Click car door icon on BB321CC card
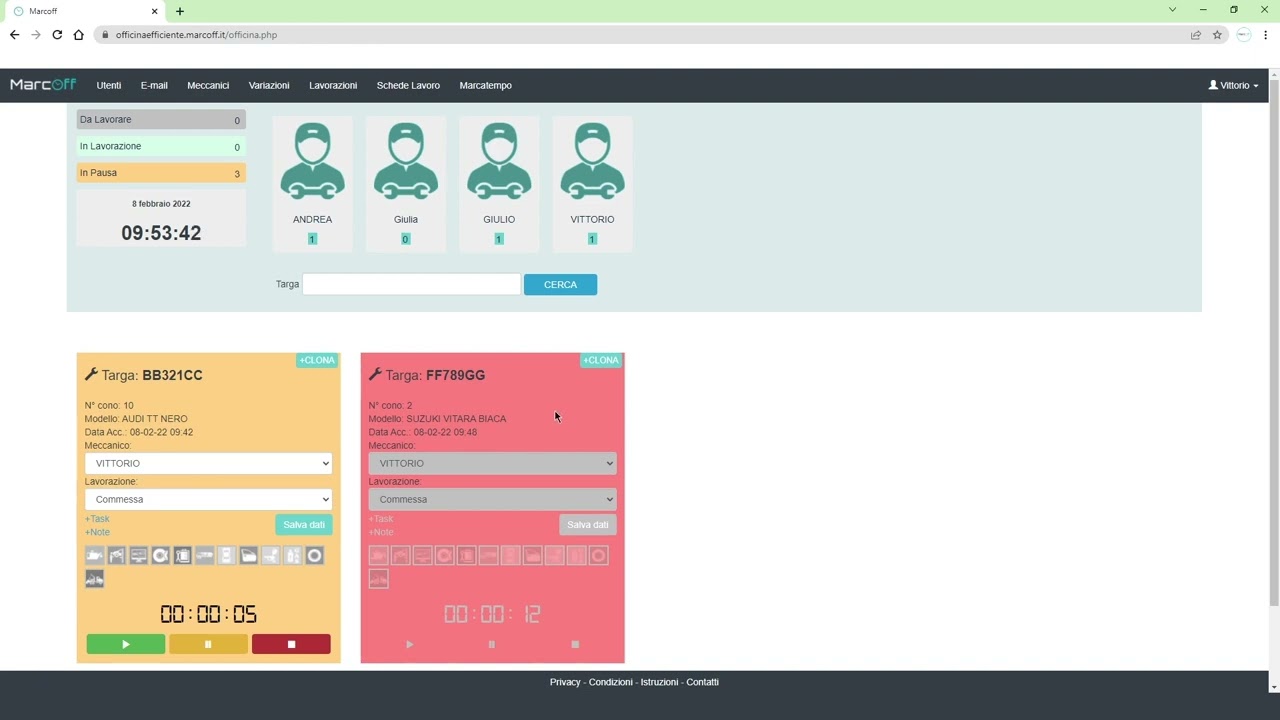Screen dimensions: 1280x720 click(x=249, y=555)
